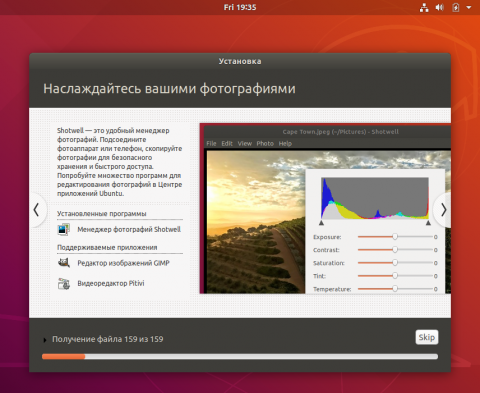480x393 pixels.
Task: Click the Tint slider handle
Action: [395, 276]
